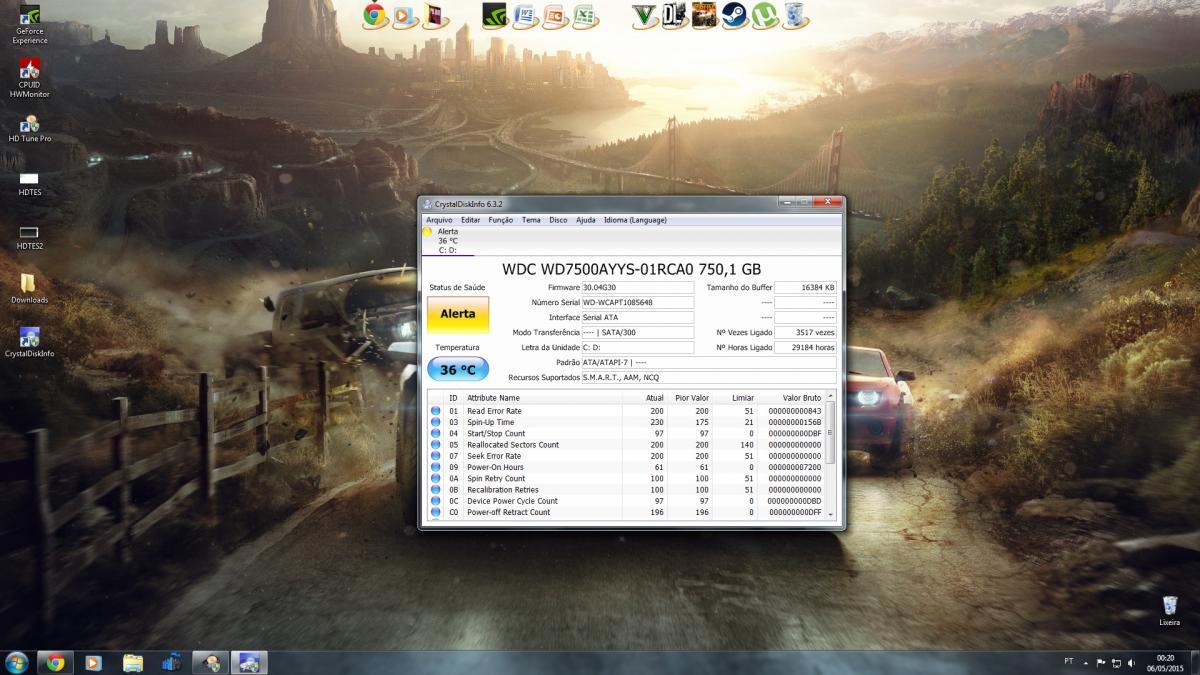Launch uTorrent from the top dock
The width and height of the screenshot is (1200, 675).
coord(764,14)
